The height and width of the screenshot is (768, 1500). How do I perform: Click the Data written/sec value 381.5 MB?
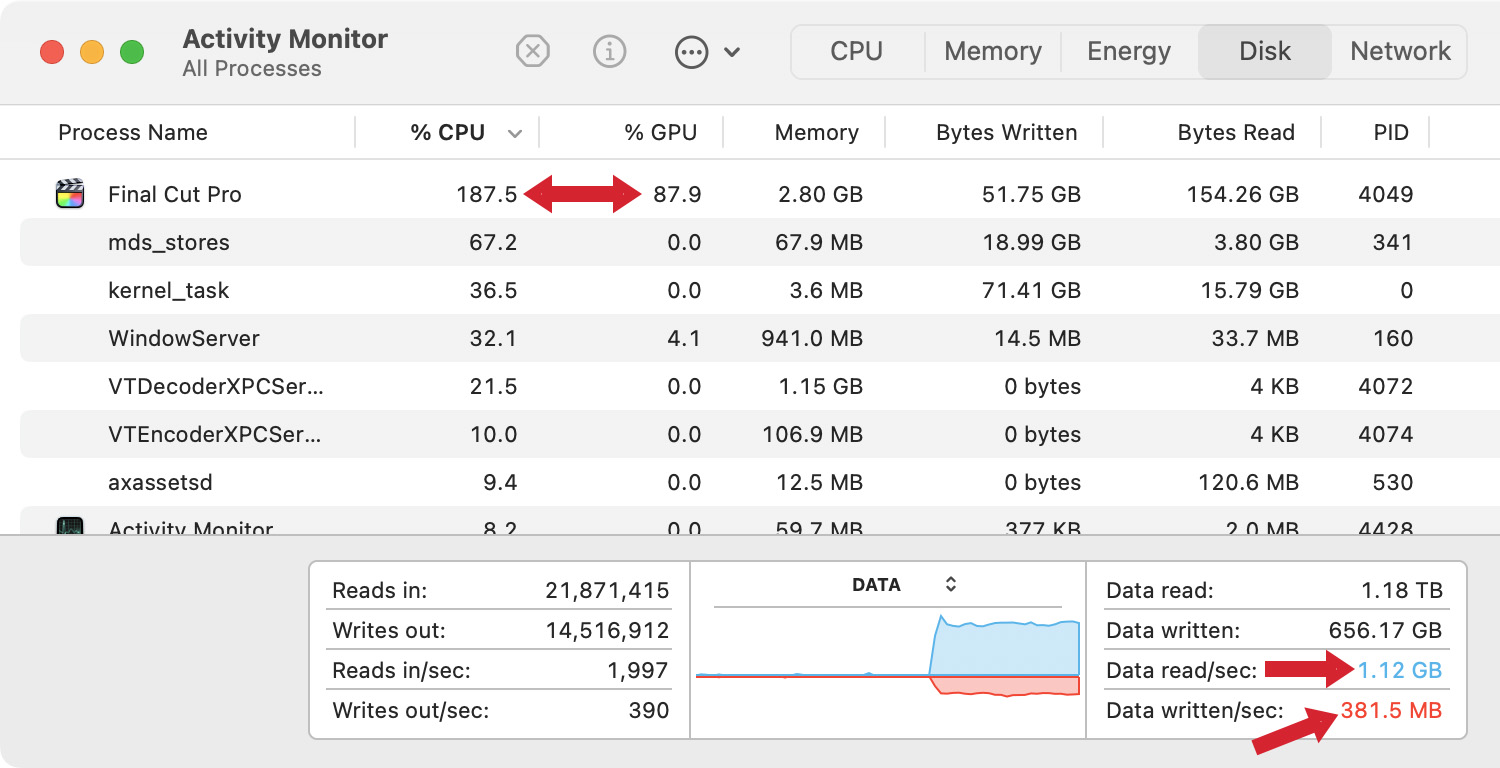click(1392, 711)
